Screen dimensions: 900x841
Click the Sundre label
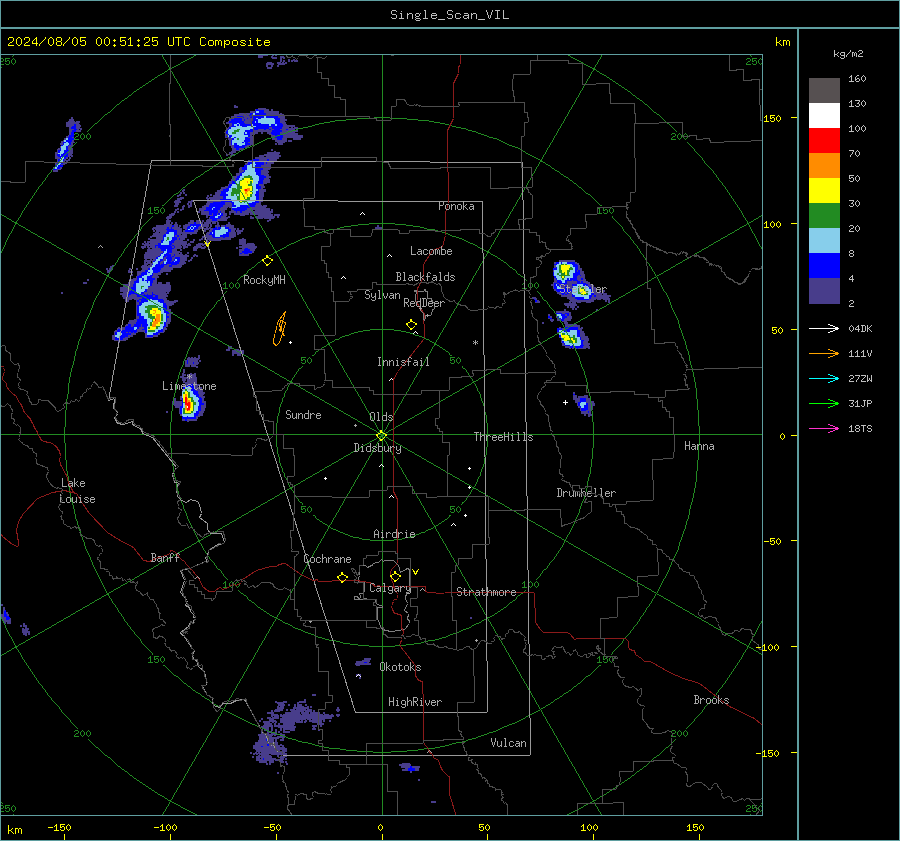pos(303,414)
